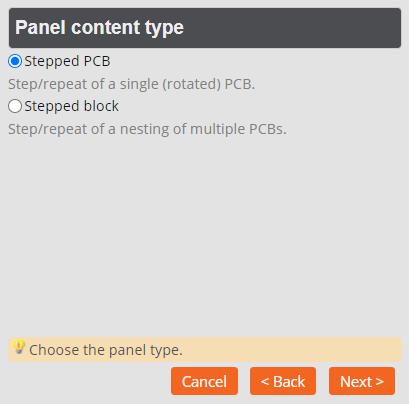
Task: Click the 'Panel content type' header
Action: pos(99,27)
